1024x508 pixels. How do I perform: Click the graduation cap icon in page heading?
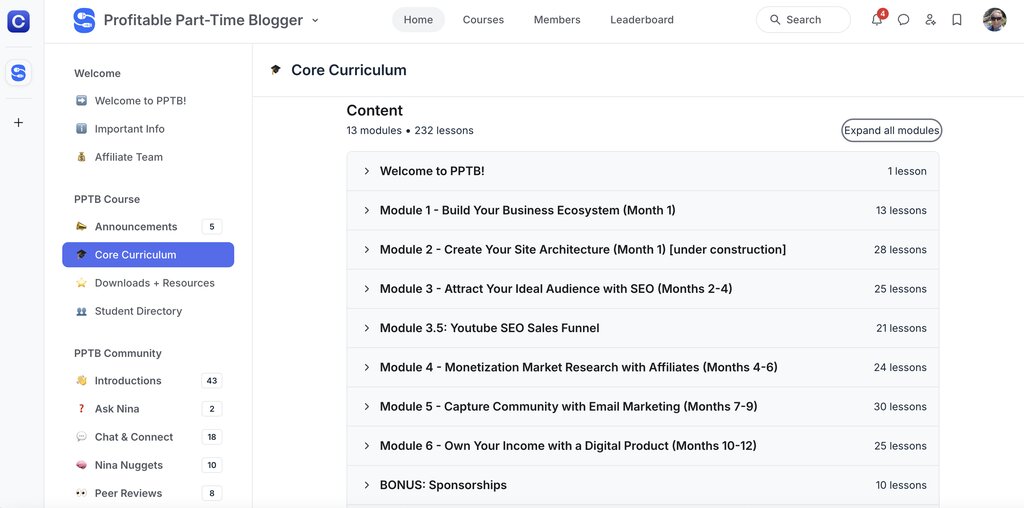pos(276,70)
